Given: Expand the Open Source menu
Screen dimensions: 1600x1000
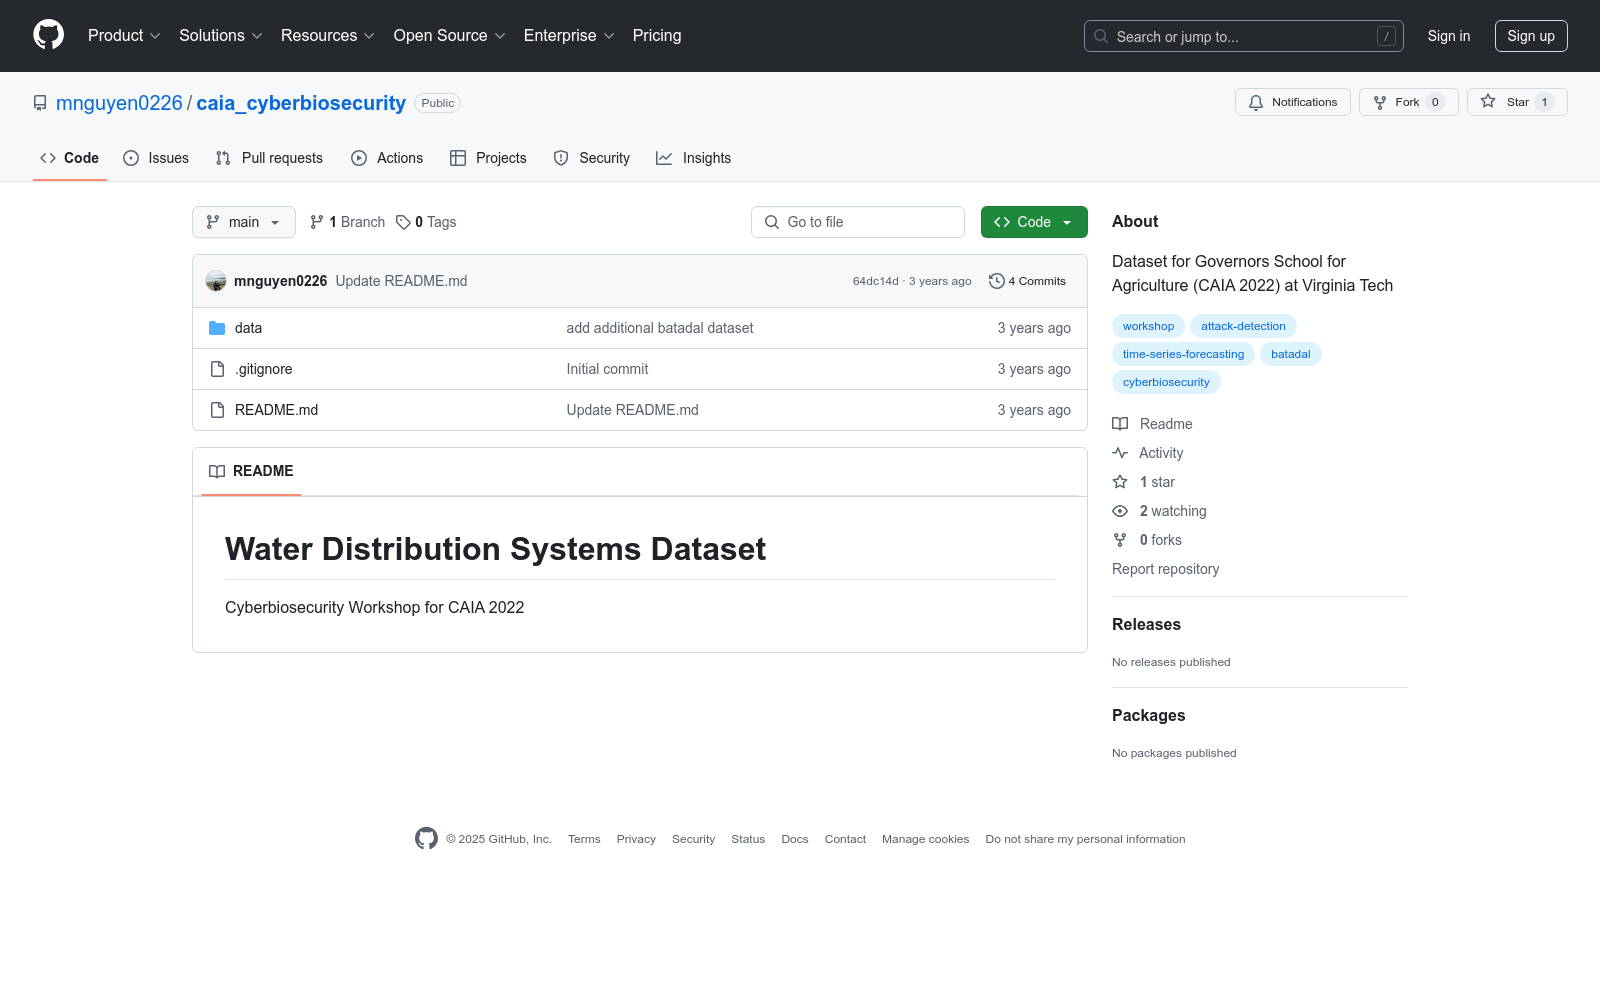Looking at the screenshot, I should 450,35.
